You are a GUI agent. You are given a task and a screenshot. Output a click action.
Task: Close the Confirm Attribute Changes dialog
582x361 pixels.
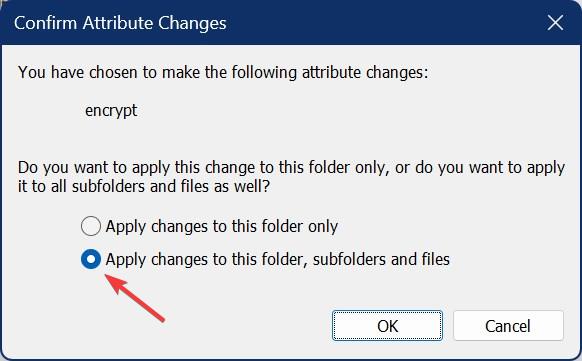(x=555, y=23)
